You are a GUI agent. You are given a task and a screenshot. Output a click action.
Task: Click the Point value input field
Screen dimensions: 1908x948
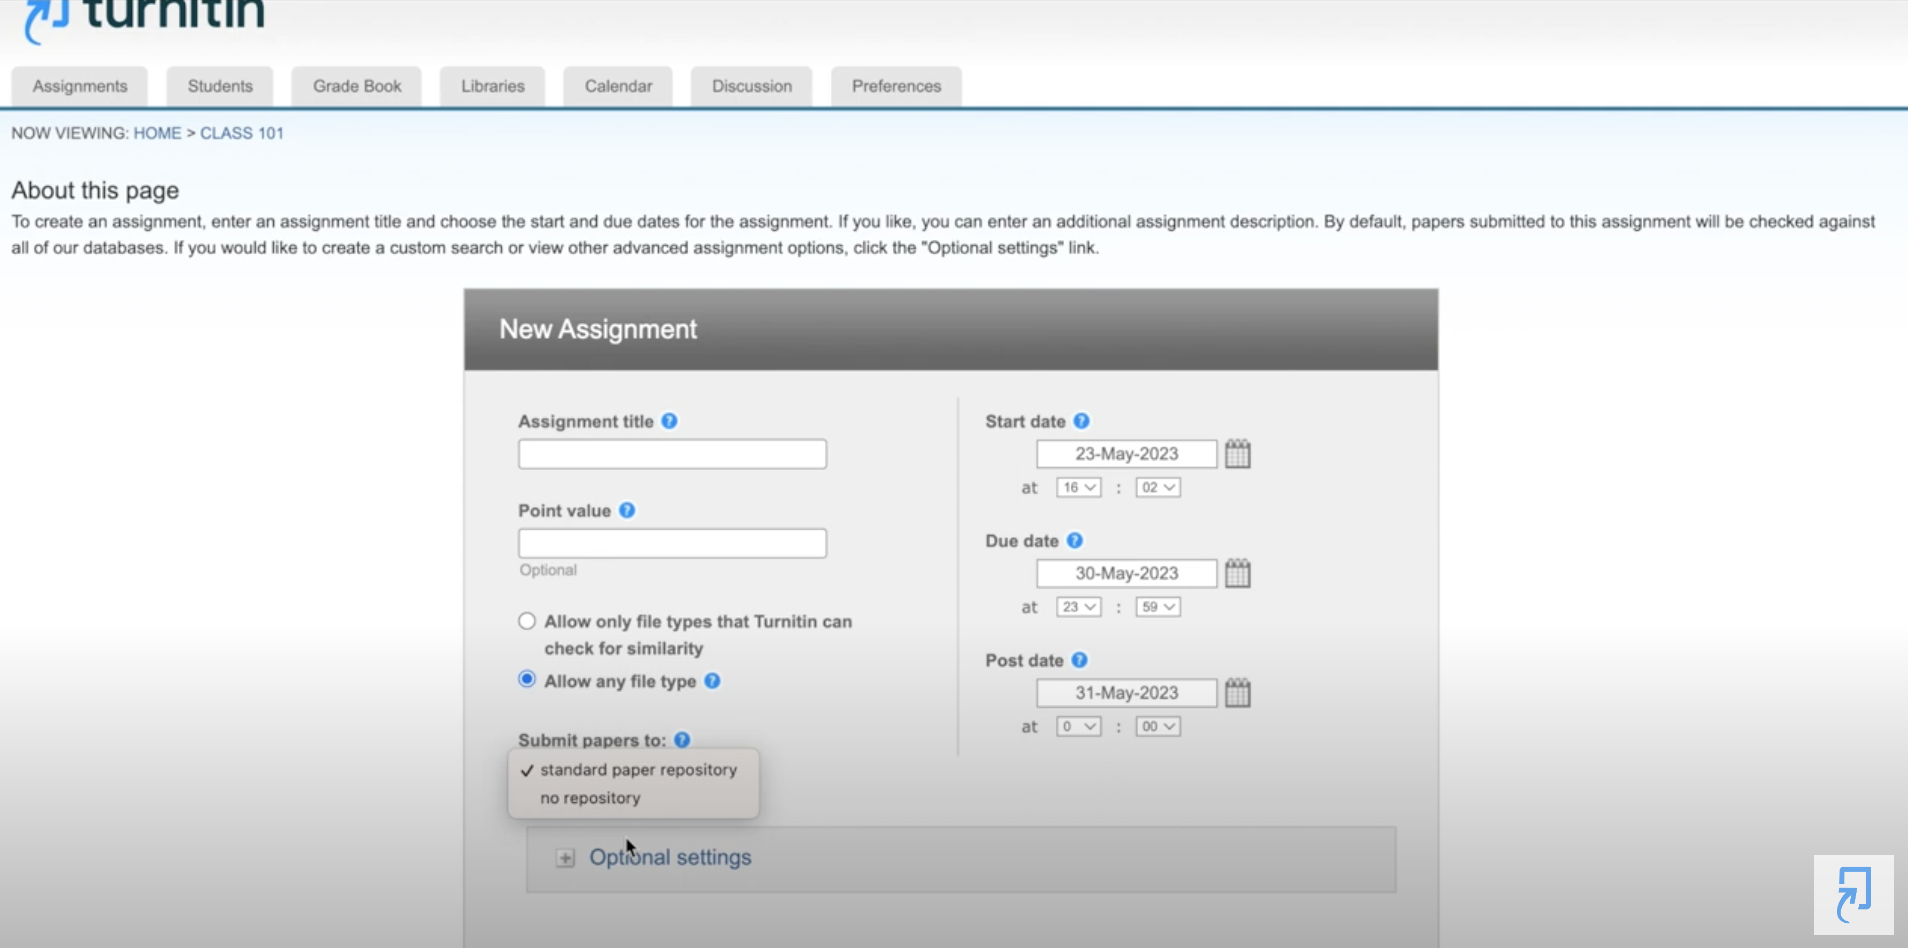coord(672,543)
